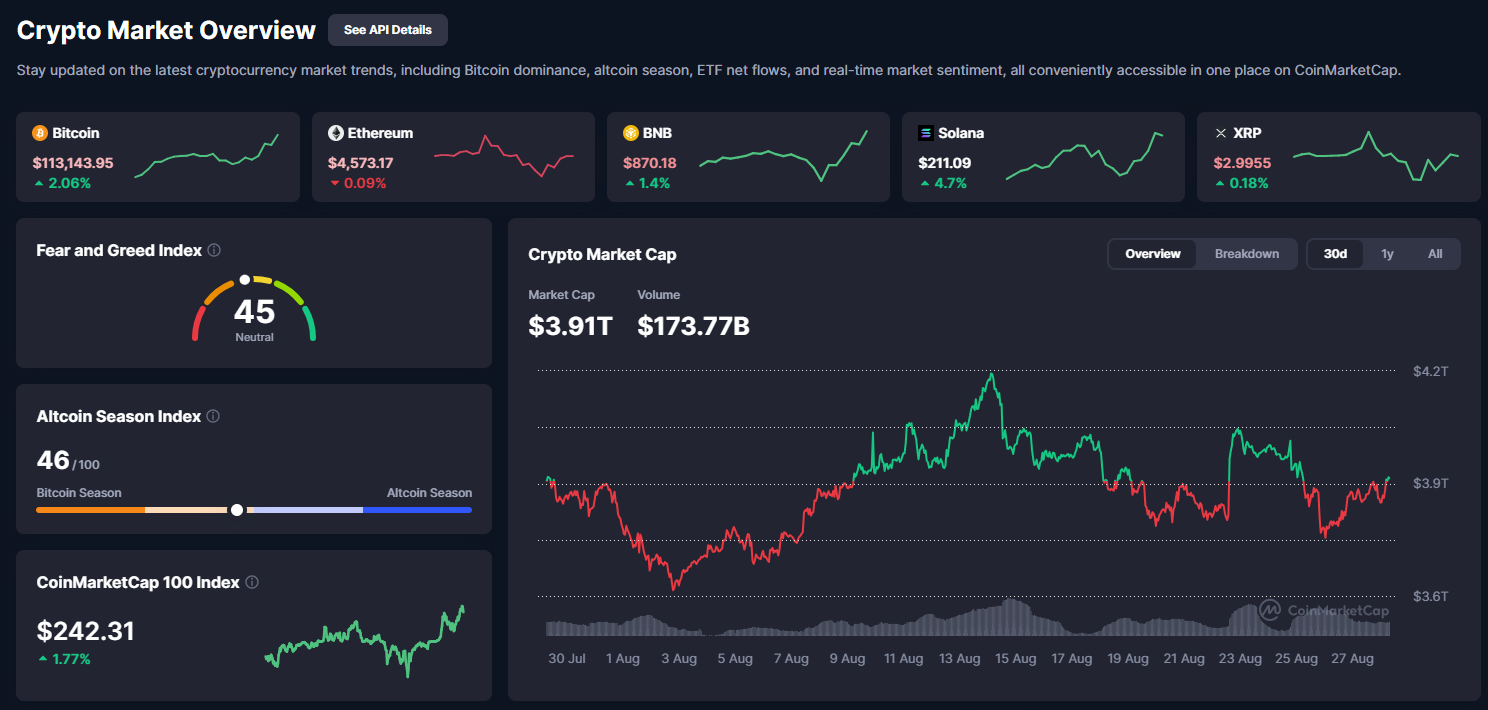Click the 13 Aug market cap peak
Image resolution: width=1488 pixels, height=710 pixels.
pyautogui.click(x=991, y=375)
